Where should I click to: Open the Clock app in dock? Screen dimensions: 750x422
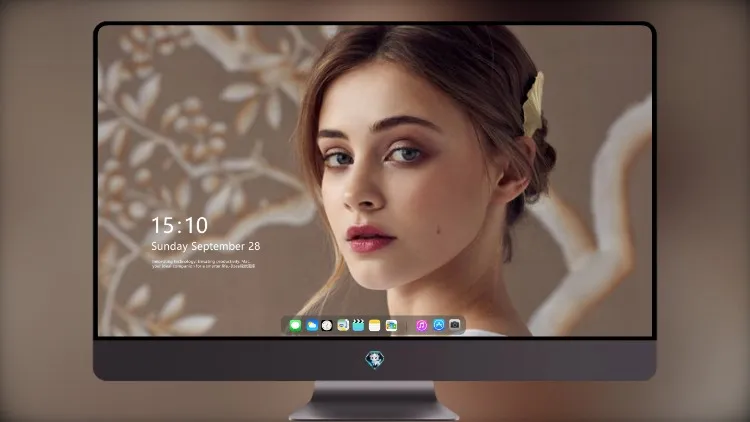327,325
